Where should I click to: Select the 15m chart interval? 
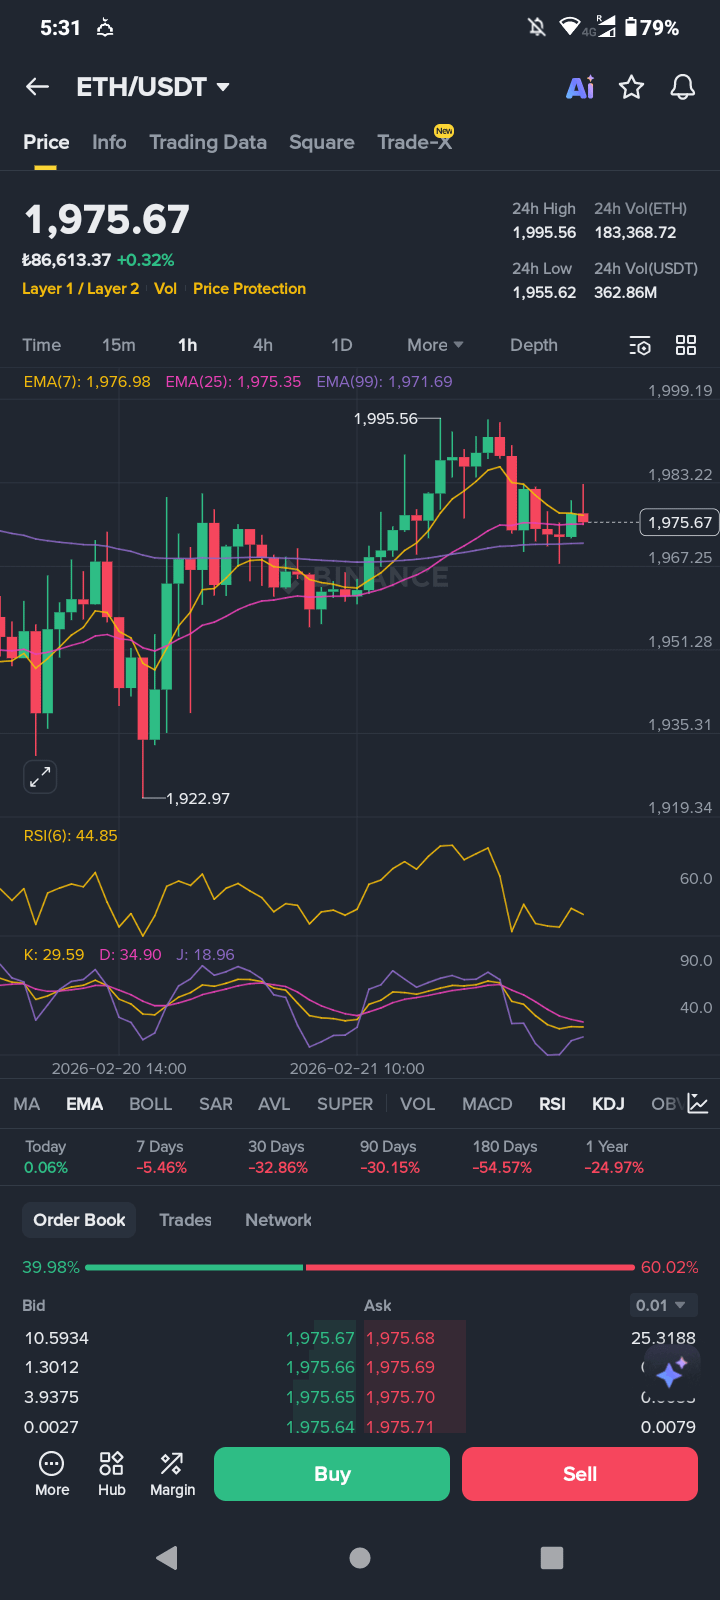click(x=119, y=345)
